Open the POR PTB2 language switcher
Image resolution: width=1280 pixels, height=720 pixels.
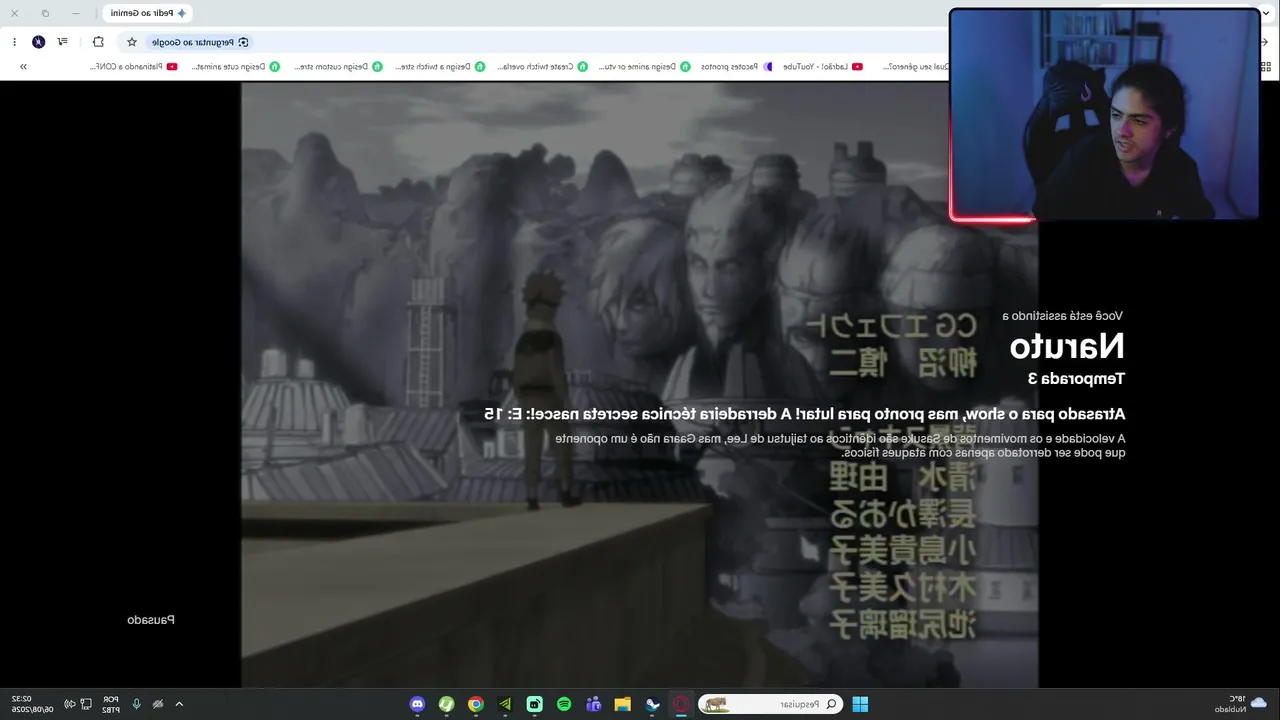[x=110, y=704]
